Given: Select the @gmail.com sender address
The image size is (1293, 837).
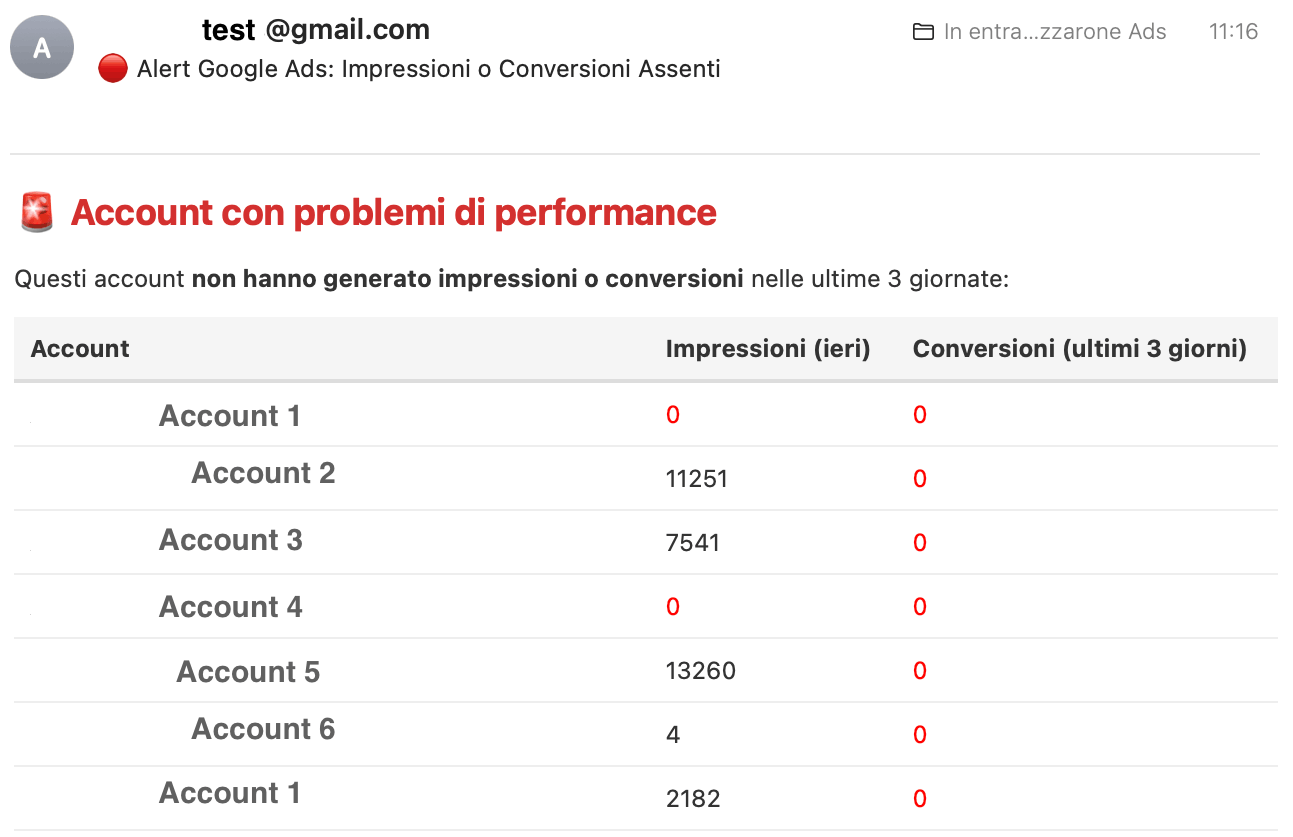Looking at the screenshot, I should [x=347, y=30].
